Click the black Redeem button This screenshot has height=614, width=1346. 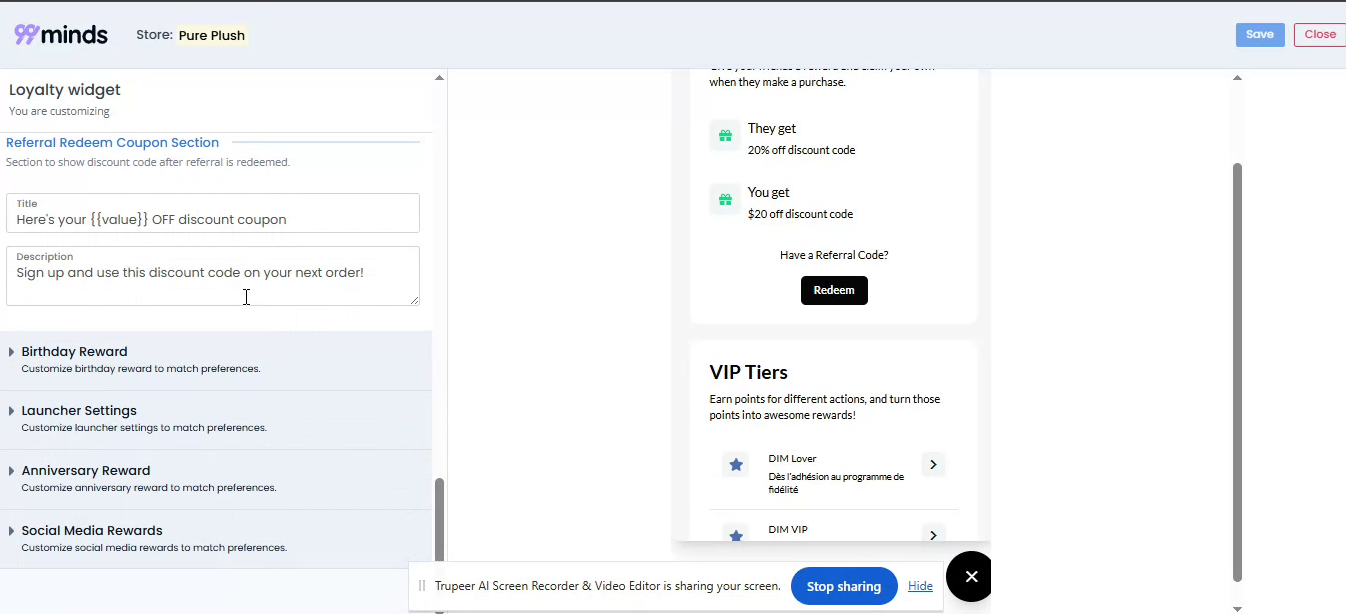click(834, 290)
